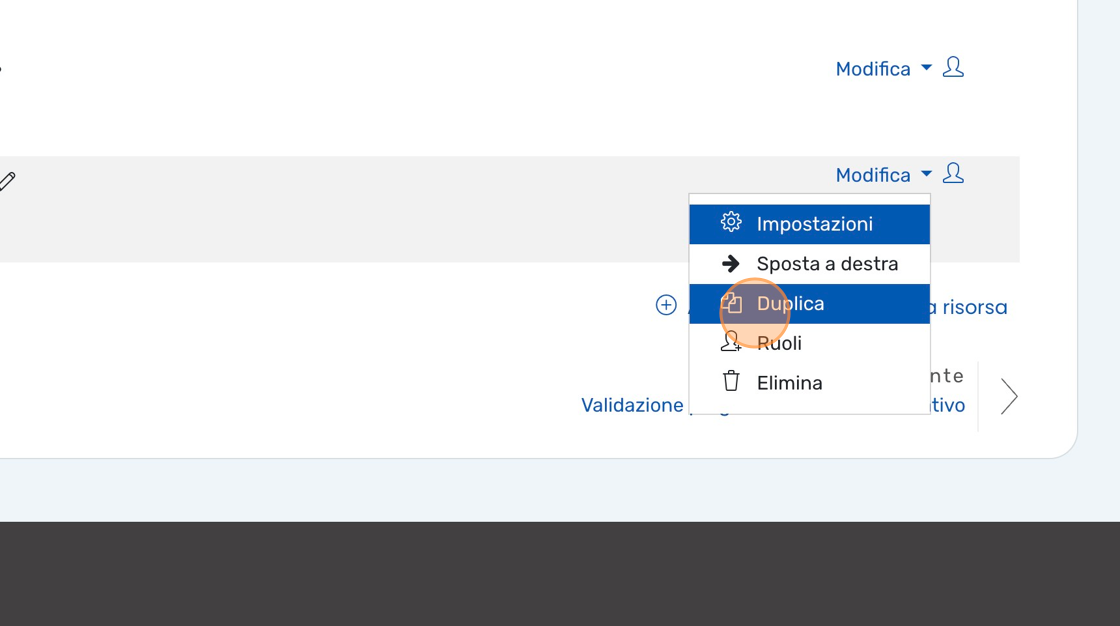Choose Elimina from the menu
This screenshot has width=1120, height=626.
click(809, 383)
